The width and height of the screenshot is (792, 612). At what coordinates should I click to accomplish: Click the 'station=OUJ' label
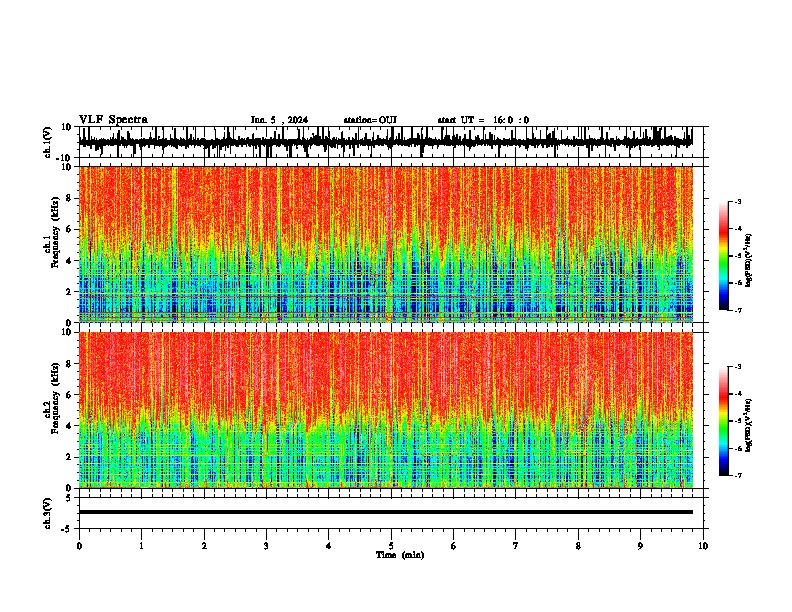pos(370,120)
